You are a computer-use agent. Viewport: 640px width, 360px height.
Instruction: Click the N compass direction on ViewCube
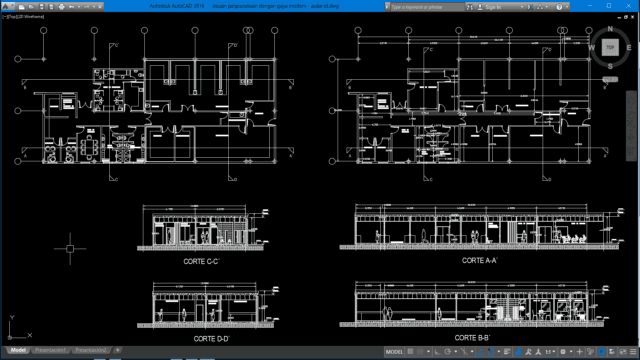(x=610, y=29)
